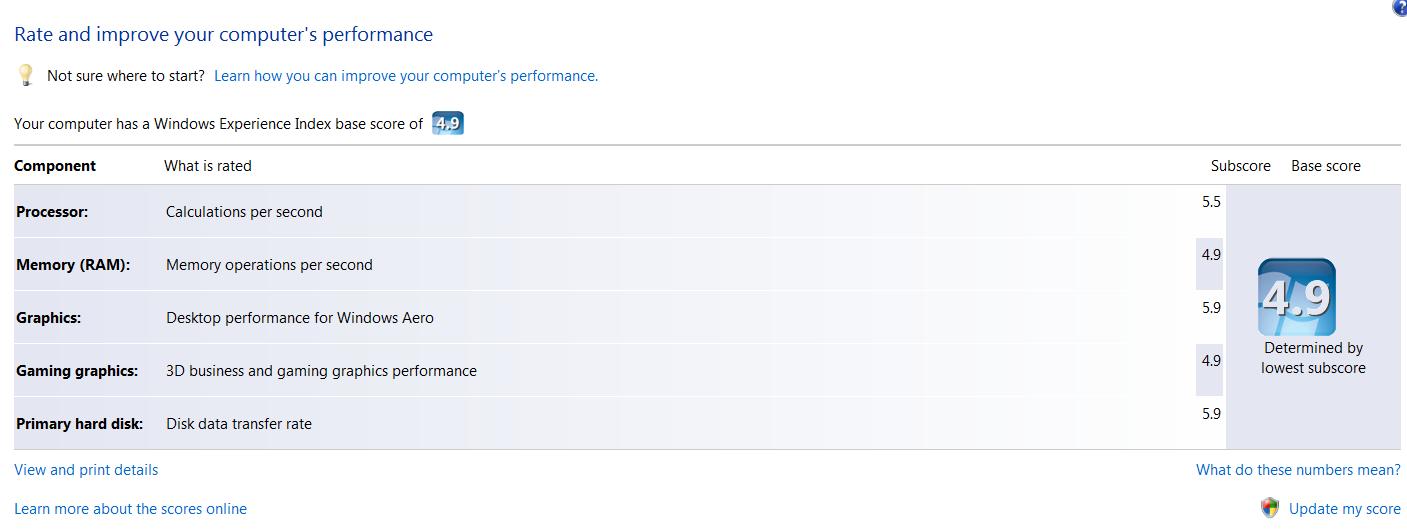This screenshot has width=1407, height=532.
Task: Click the large 4.9 base score badge
Action: (x=1296, y=297)
